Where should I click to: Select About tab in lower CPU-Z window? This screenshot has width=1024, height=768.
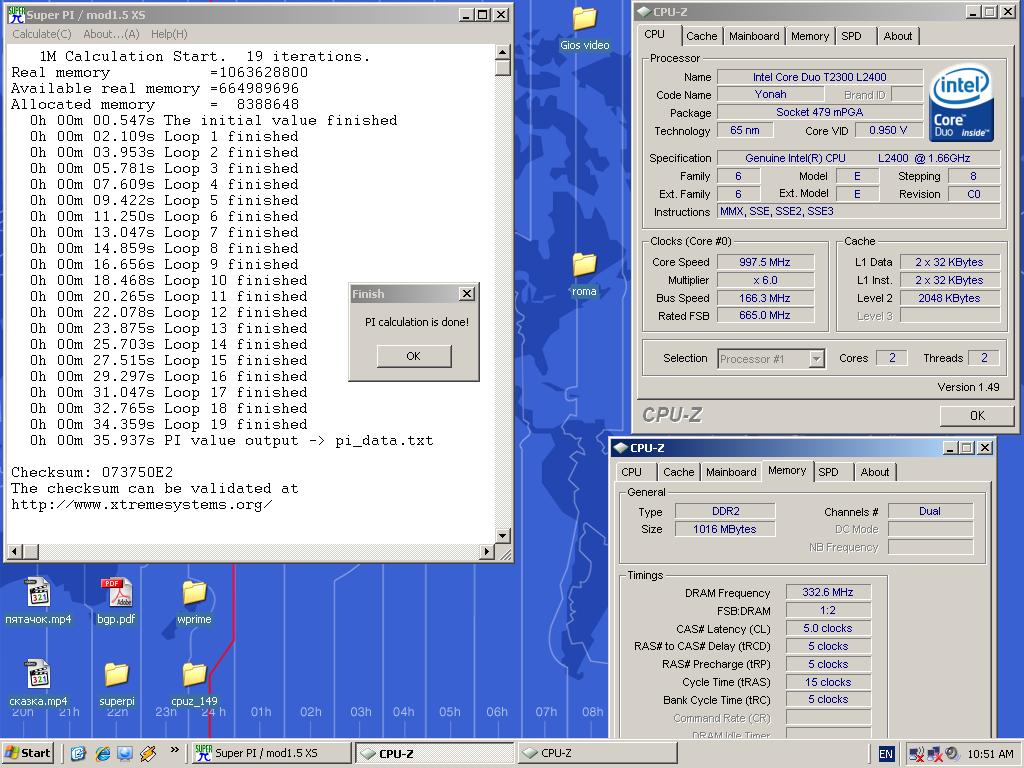coord(874,472)
